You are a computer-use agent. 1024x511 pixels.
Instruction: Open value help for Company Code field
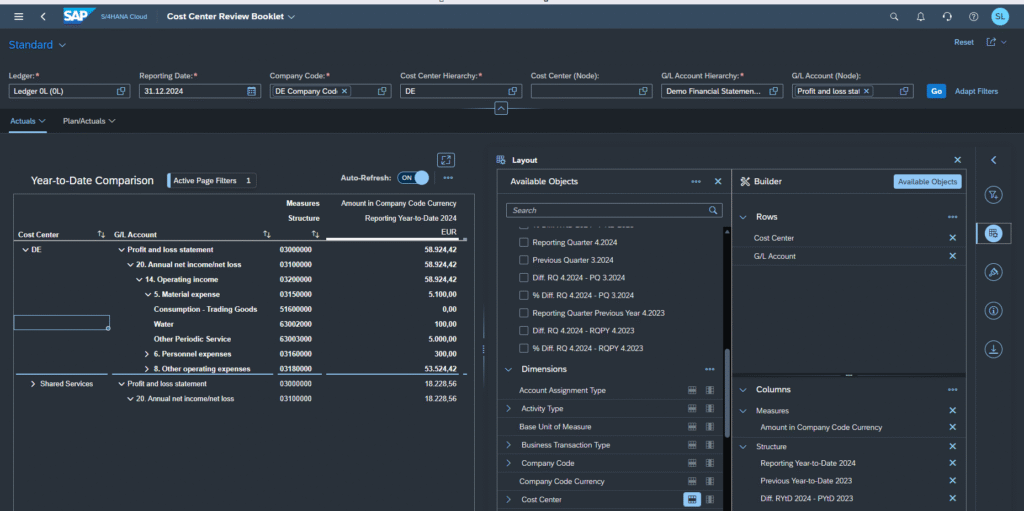[383, 91]
